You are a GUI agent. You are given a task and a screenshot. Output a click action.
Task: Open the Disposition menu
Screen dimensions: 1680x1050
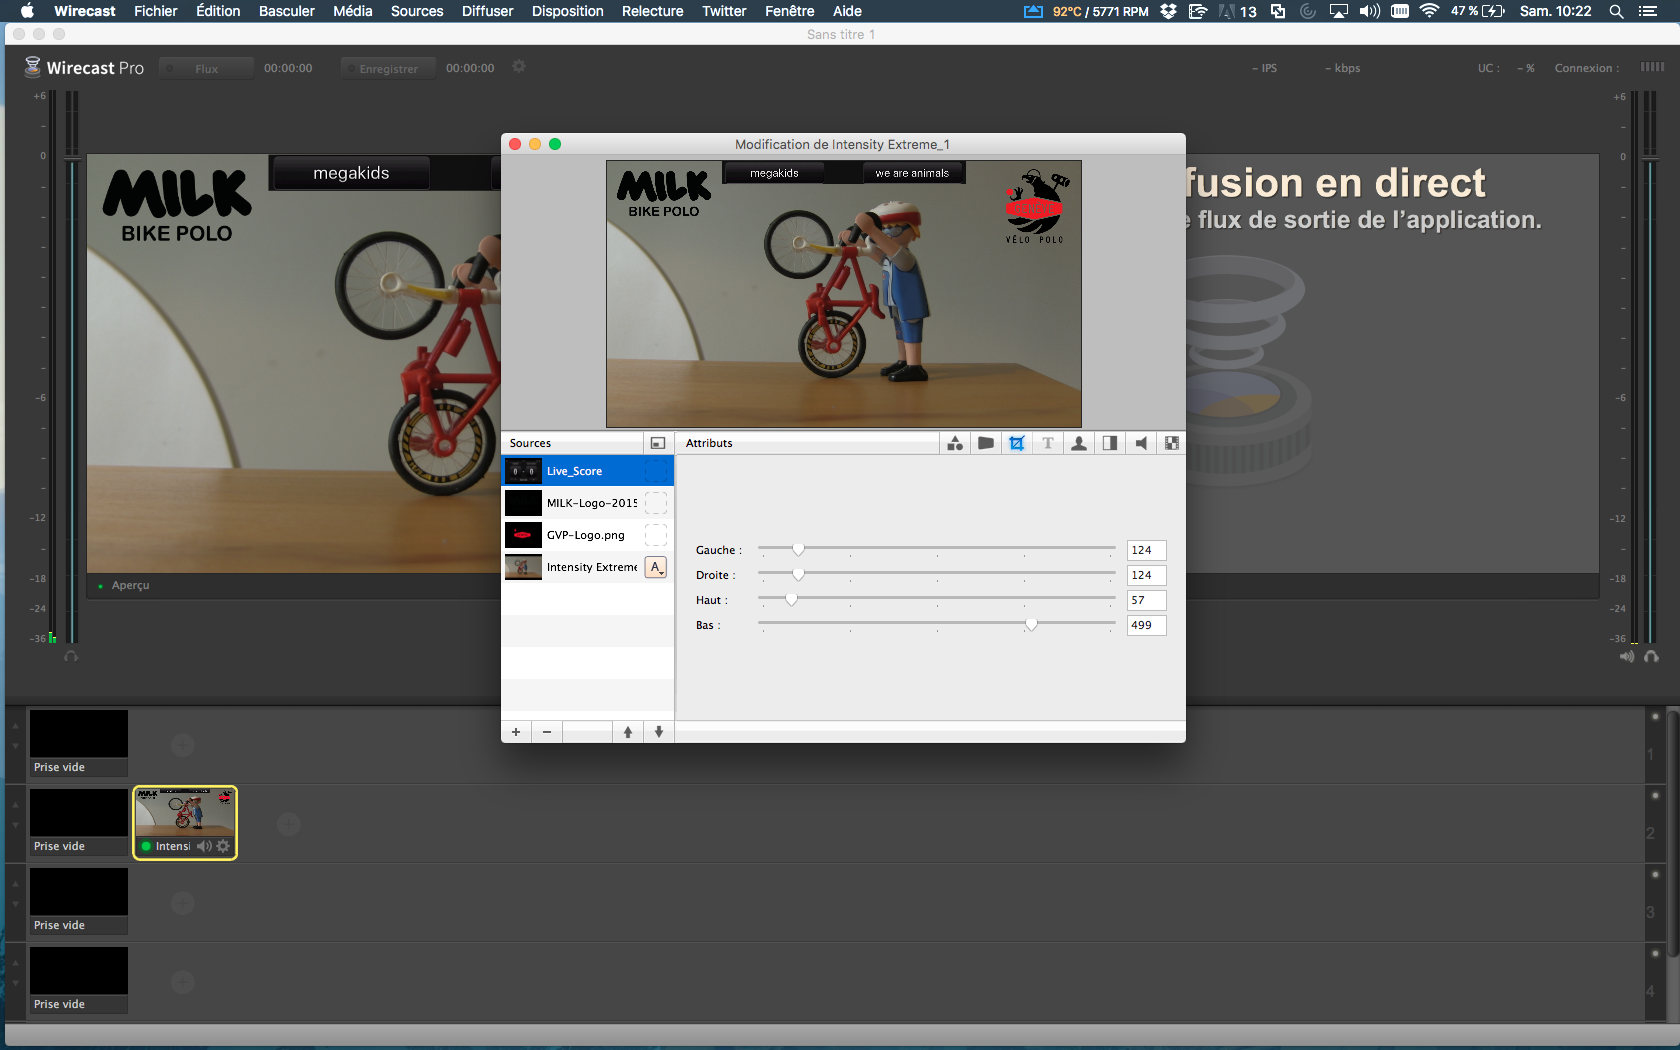click(567, 11)
